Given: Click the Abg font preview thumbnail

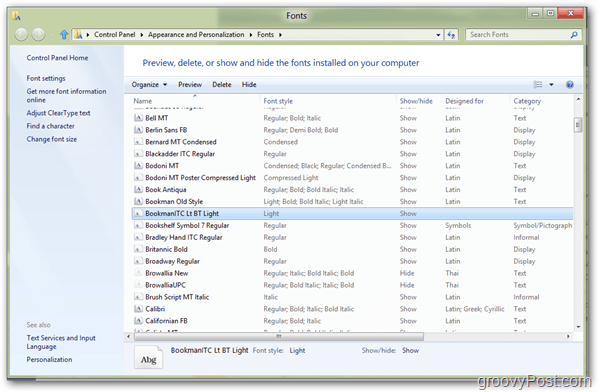Looking at the screenshot, I should click(148, 357).
